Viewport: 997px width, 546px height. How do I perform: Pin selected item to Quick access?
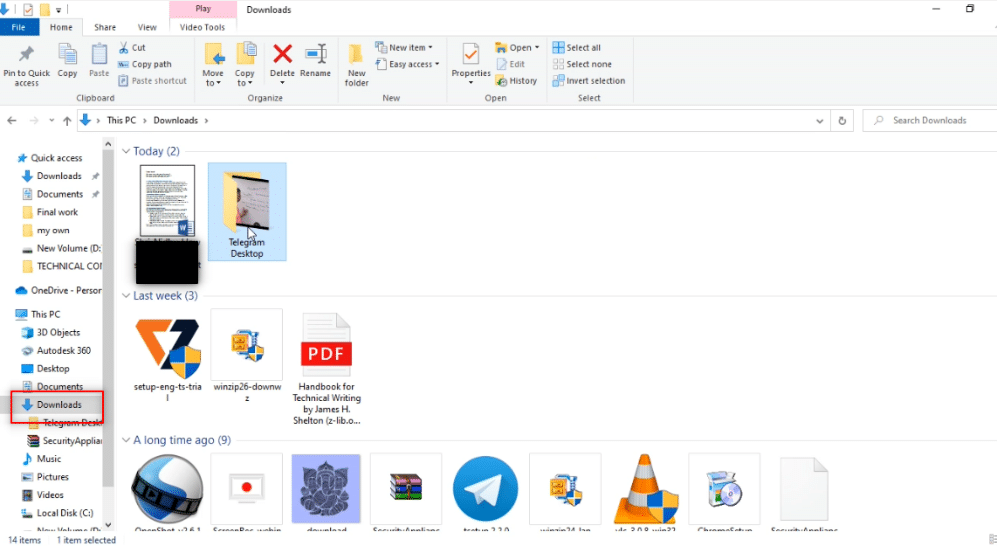[26, 65]
